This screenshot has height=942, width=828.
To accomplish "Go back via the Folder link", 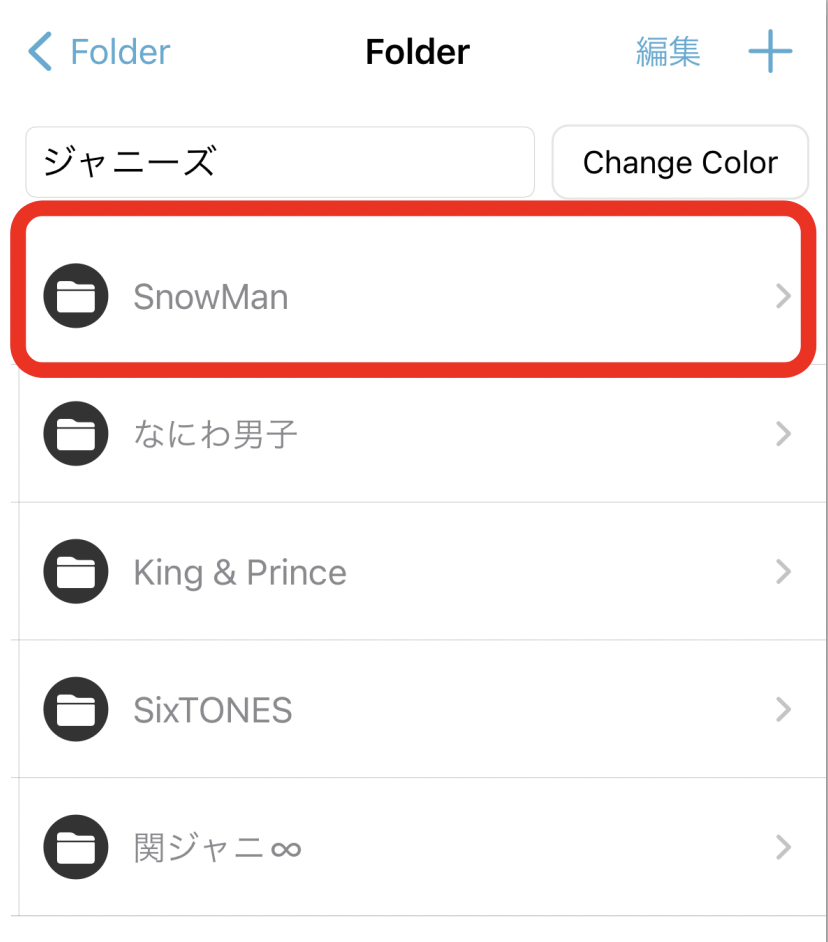I will tap(120, 52).
